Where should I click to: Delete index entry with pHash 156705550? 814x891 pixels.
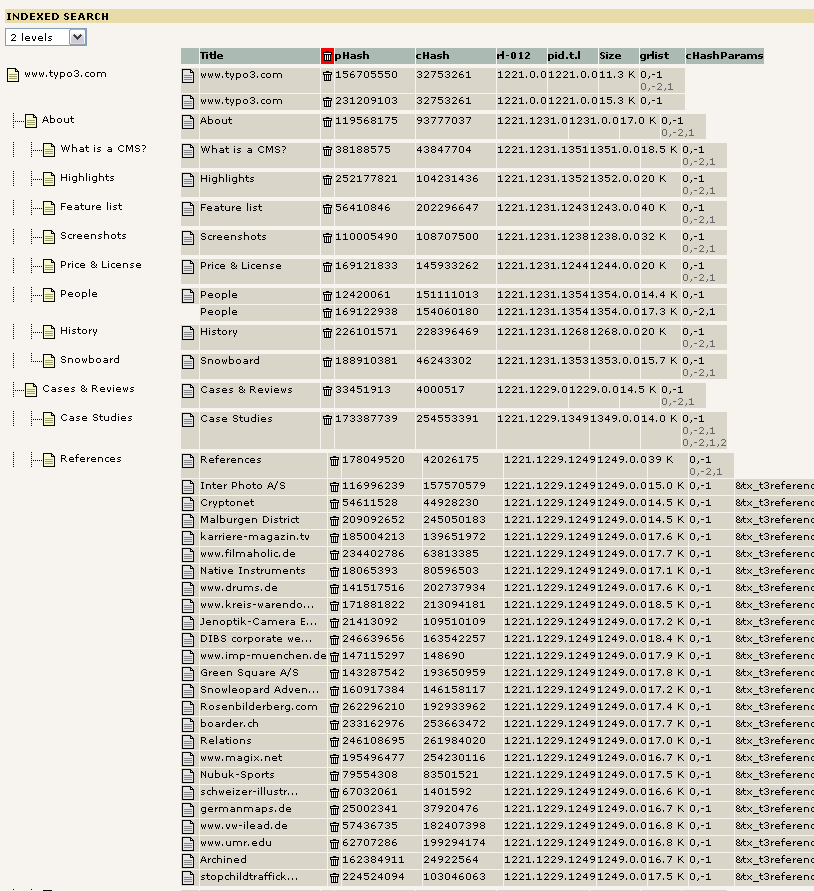327,76
